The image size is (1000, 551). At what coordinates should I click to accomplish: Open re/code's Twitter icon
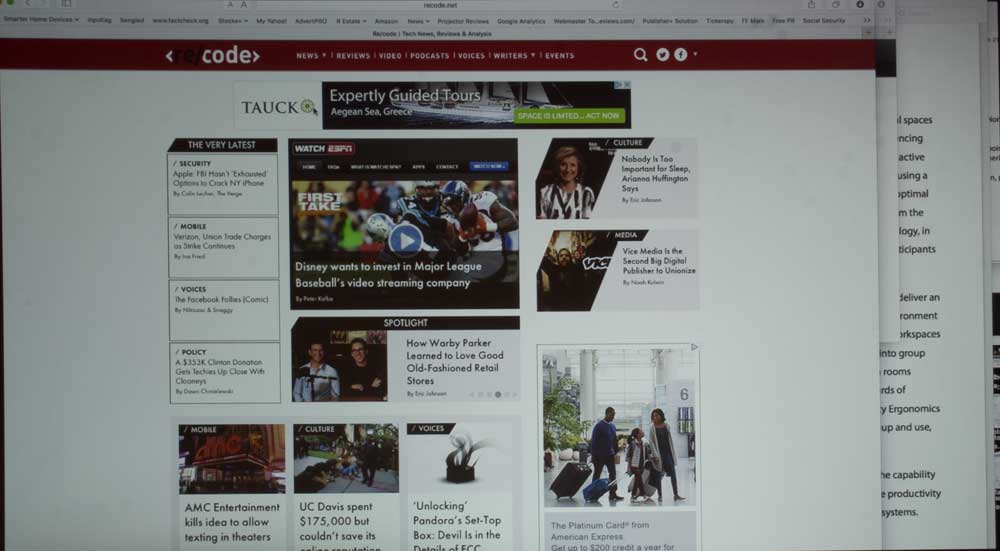click(x=663, y=55)
